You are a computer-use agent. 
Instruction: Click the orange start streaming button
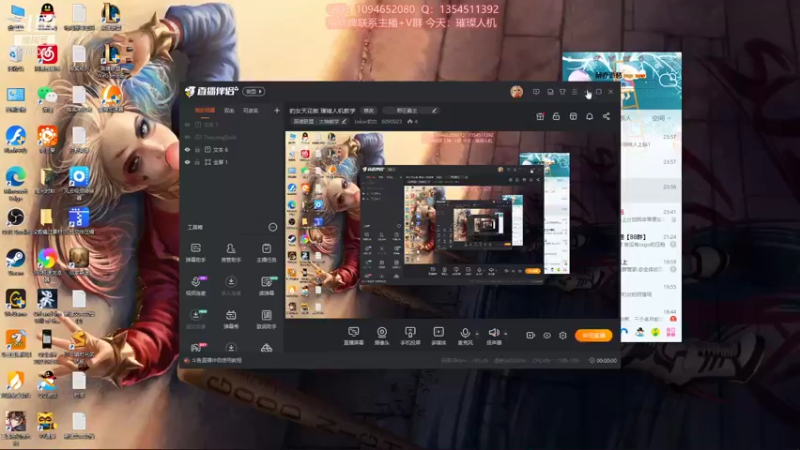(593, 335)
